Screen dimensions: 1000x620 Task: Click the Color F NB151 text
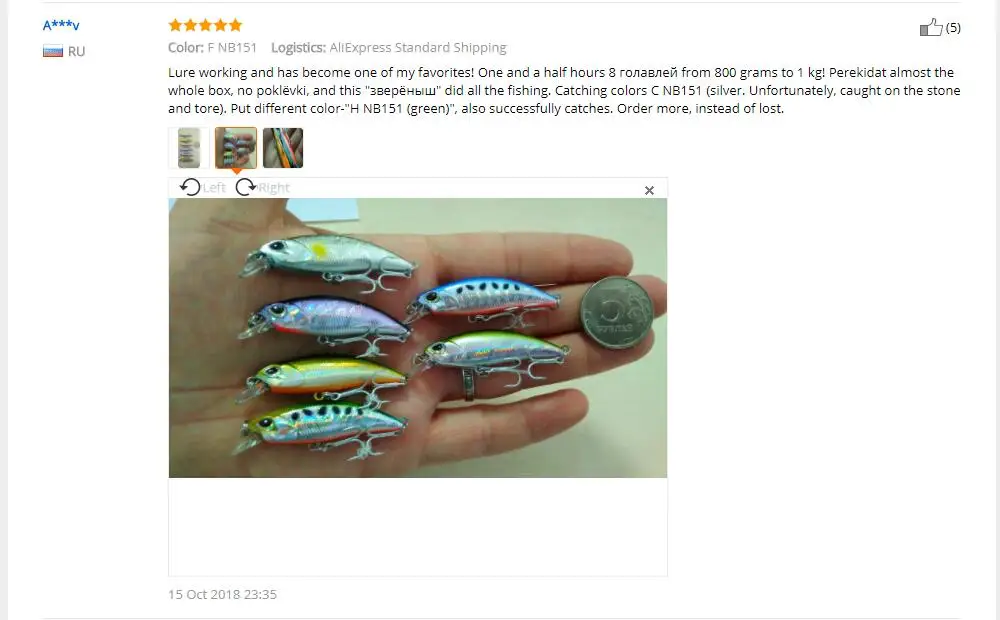[x=212, y=47]
